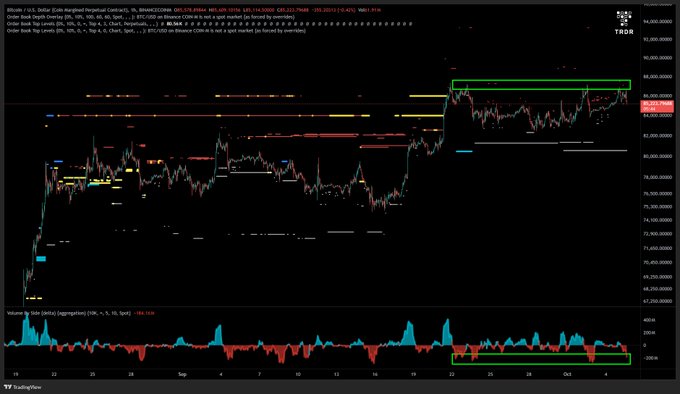Click the 16 date label on the time axis

point(375,374)
